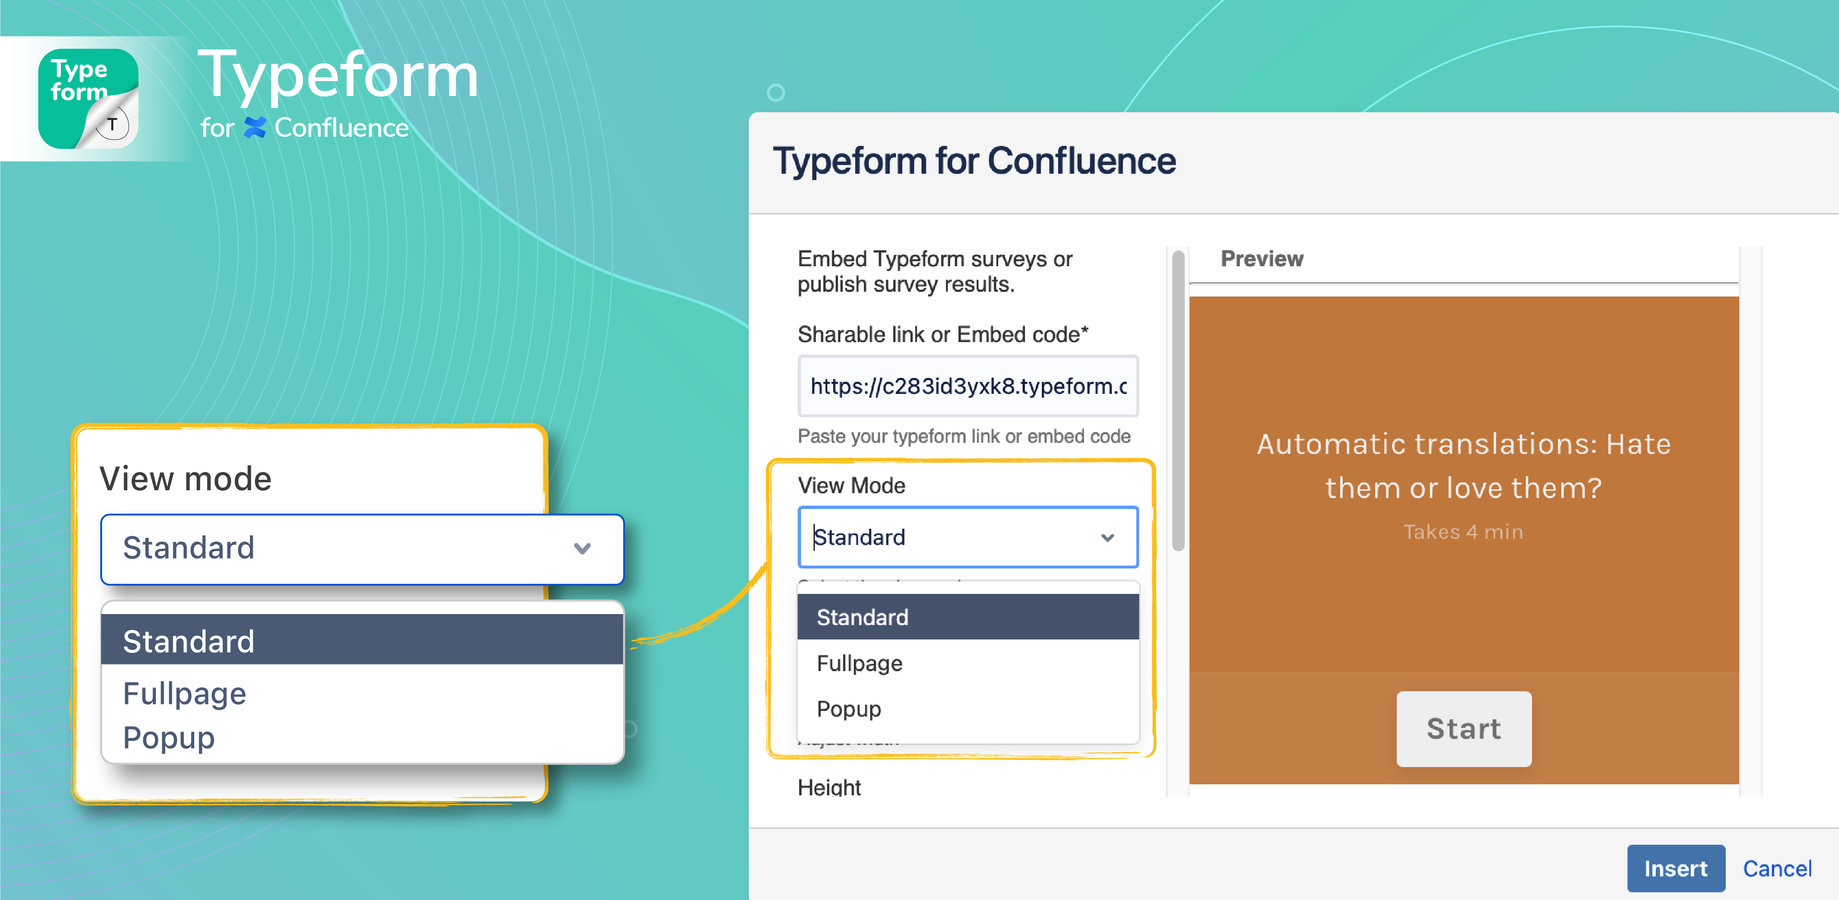
Task: Select 'Fullpage' option in the dialog's dropdown list
Action: (968, 663)
